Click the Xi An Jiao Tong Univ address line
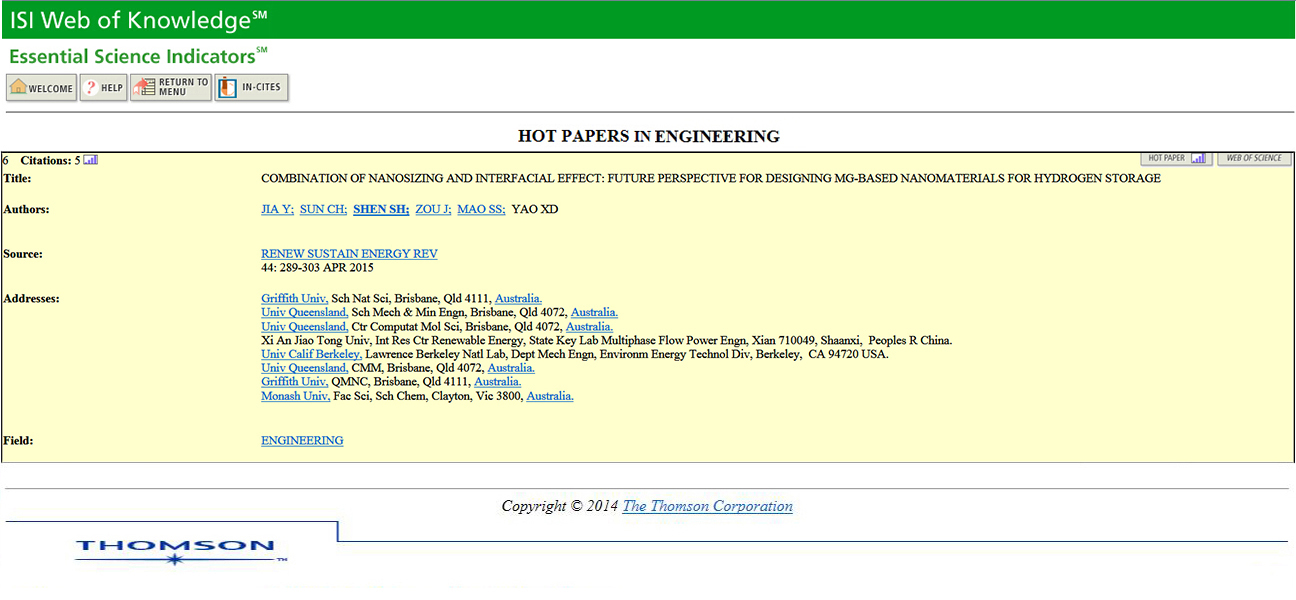Viewport: 1296px width, 600px height. (607, 340)
